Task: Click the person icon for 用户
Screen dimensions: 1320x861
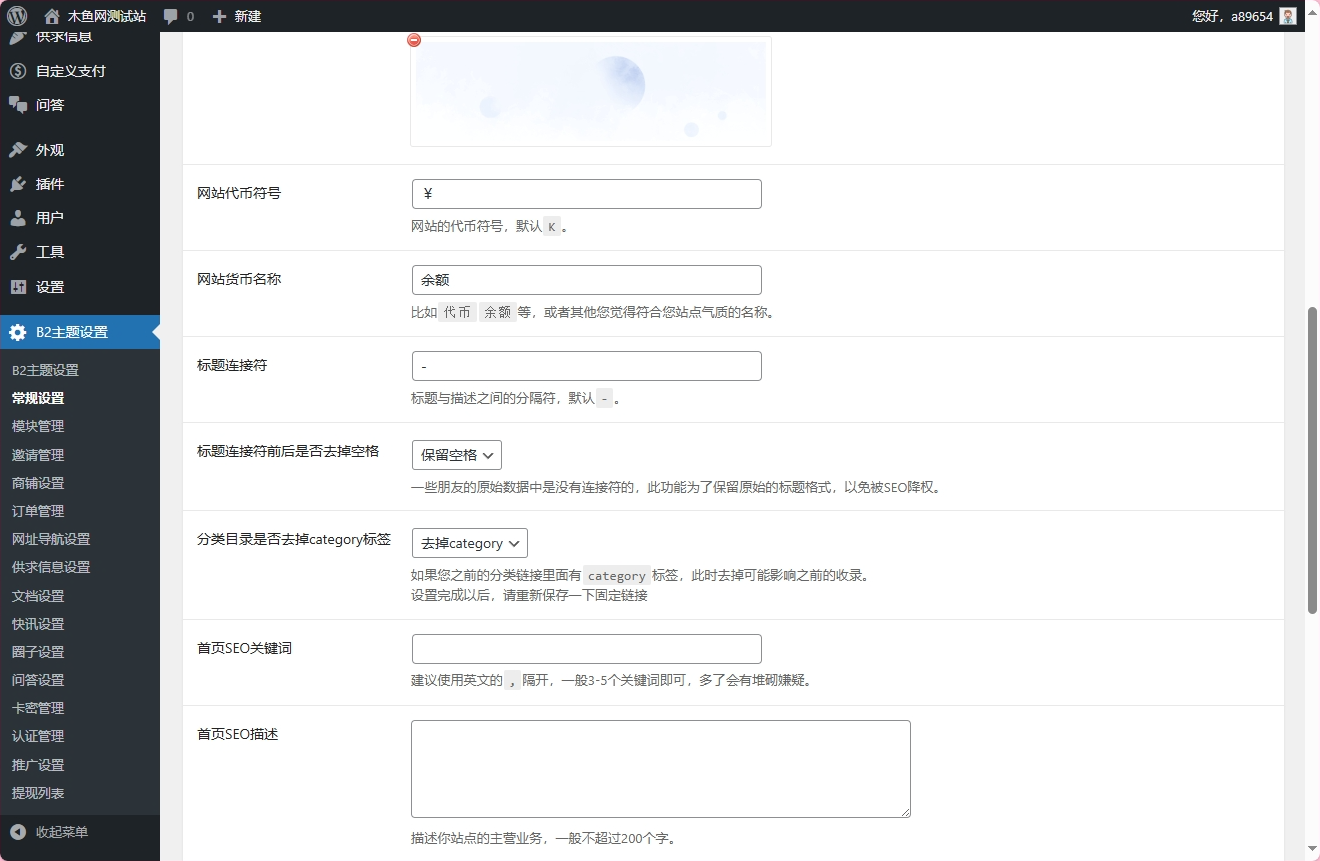Action: tap(18, 218)
